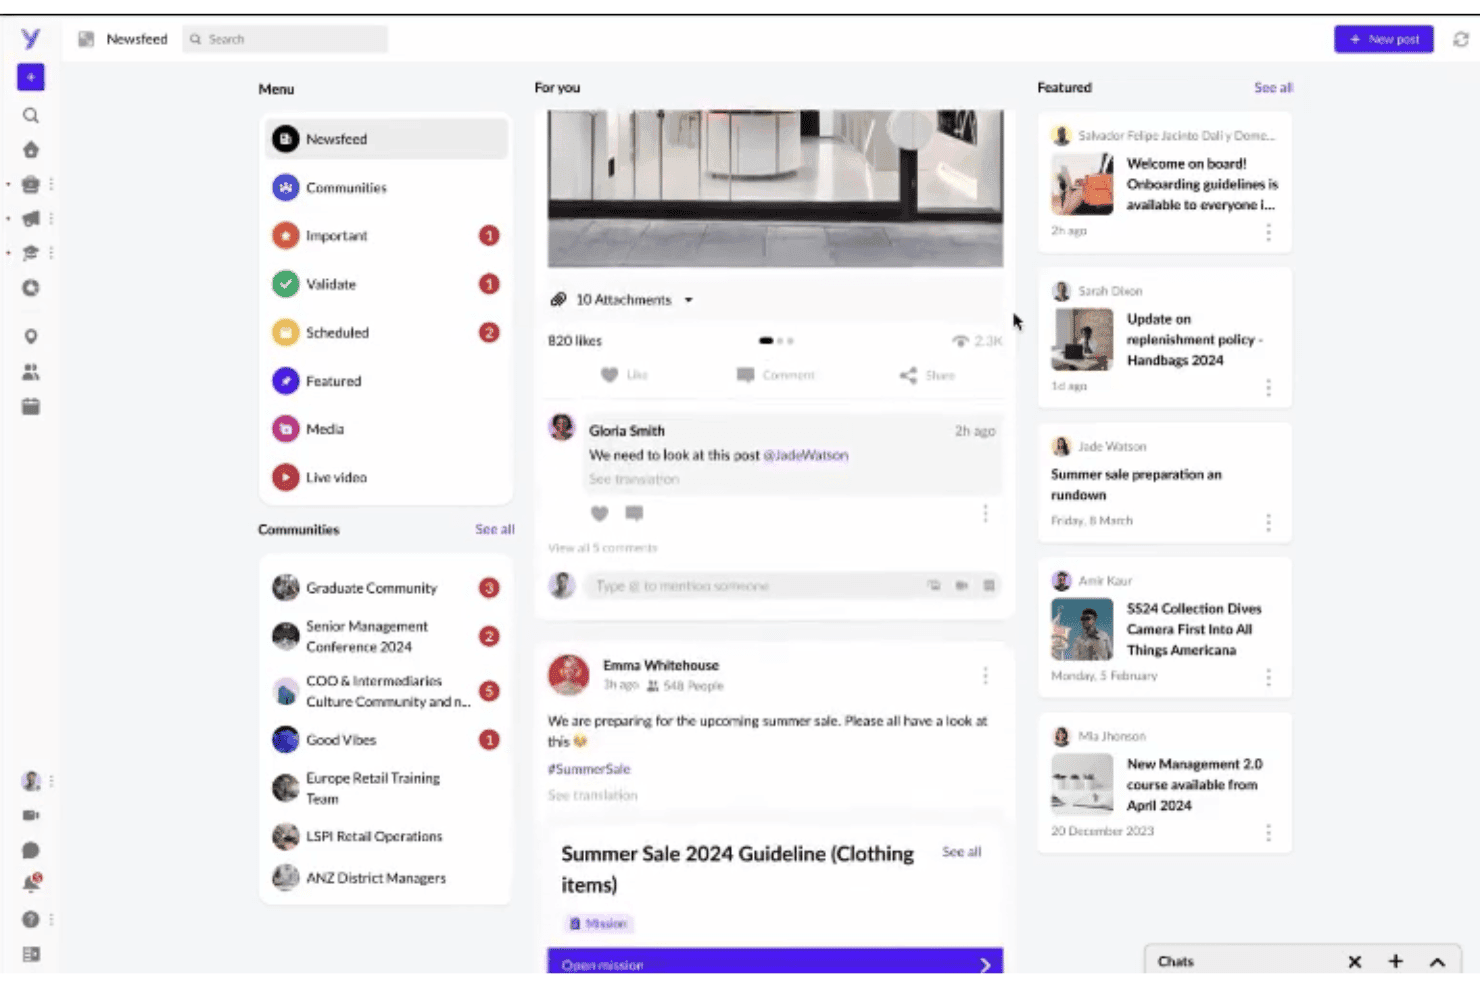
Task: Go to the home icon in sidebar
Action: tap(31, 150)
